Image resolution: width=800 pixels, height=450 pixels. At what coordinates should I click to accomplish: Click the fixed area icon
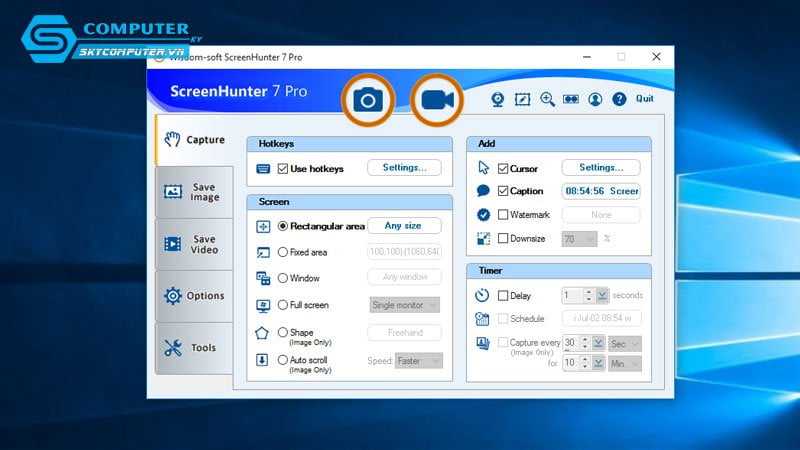pyautogui.click(x=263, y=252)
